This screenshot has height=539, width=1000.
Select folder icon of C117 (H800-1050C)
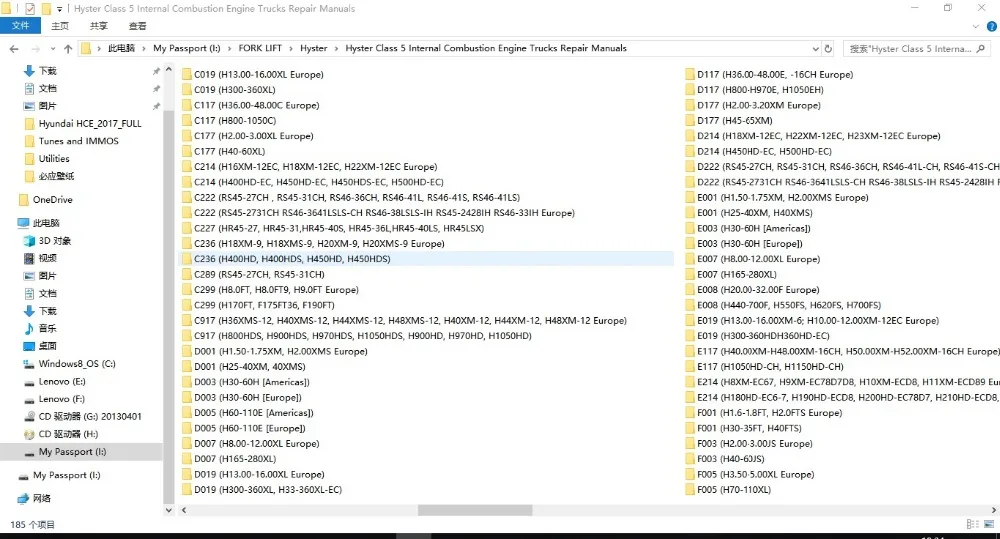[x=186, y=120]
